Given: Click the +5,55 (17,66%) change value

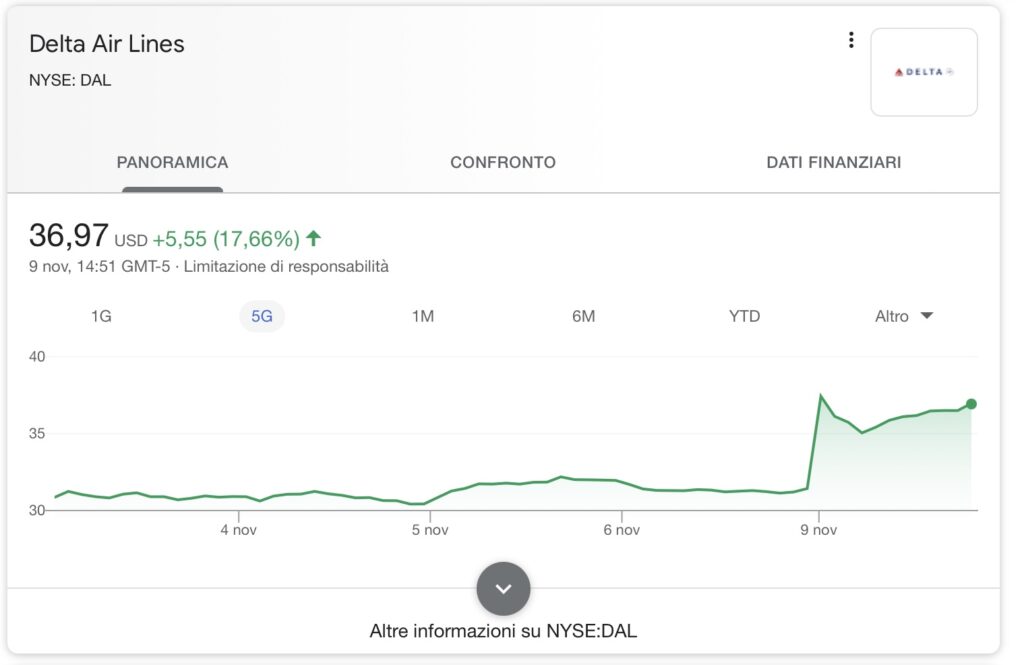Looking at the screenshot, I should pyautogui.click(x=226, y=239).
